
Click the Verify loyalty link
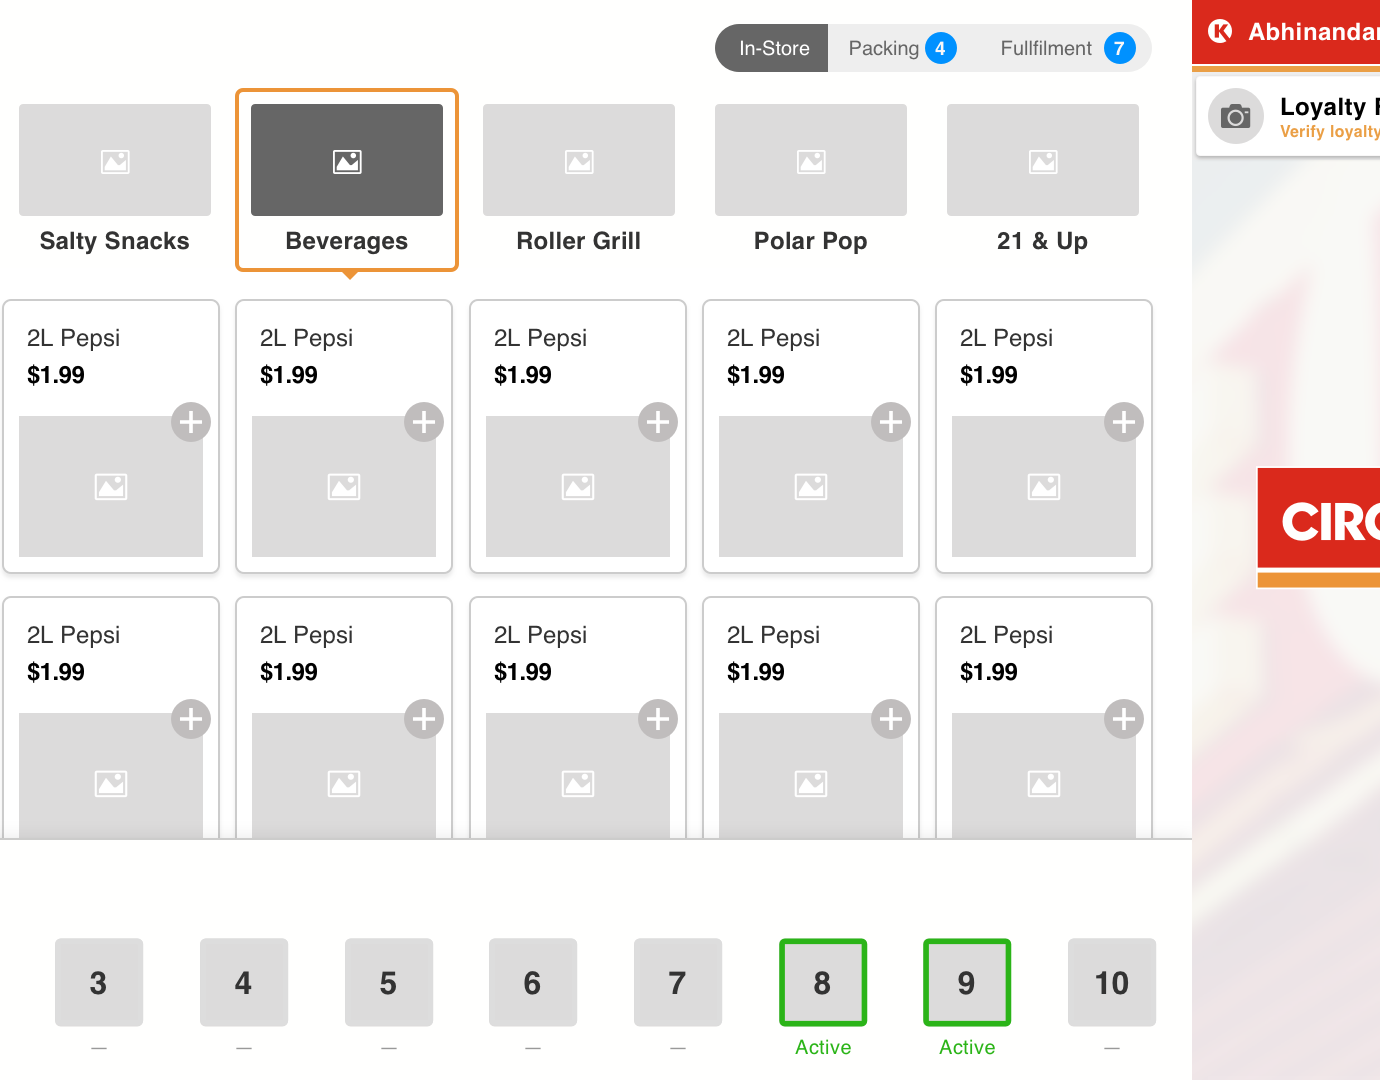[x=1329, y=132]
